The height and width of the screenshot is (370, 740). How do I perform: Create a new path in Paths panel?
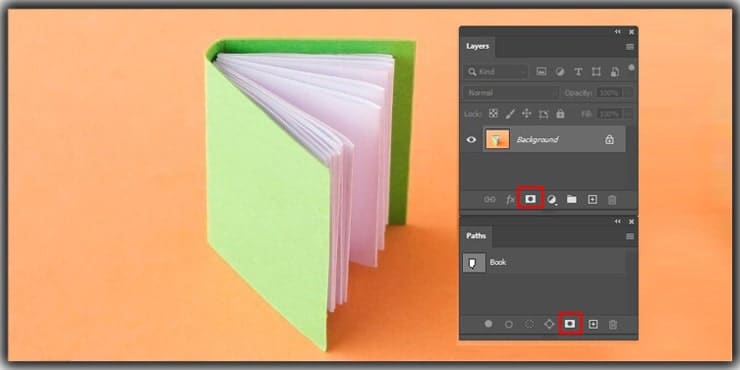click(593, 324)
